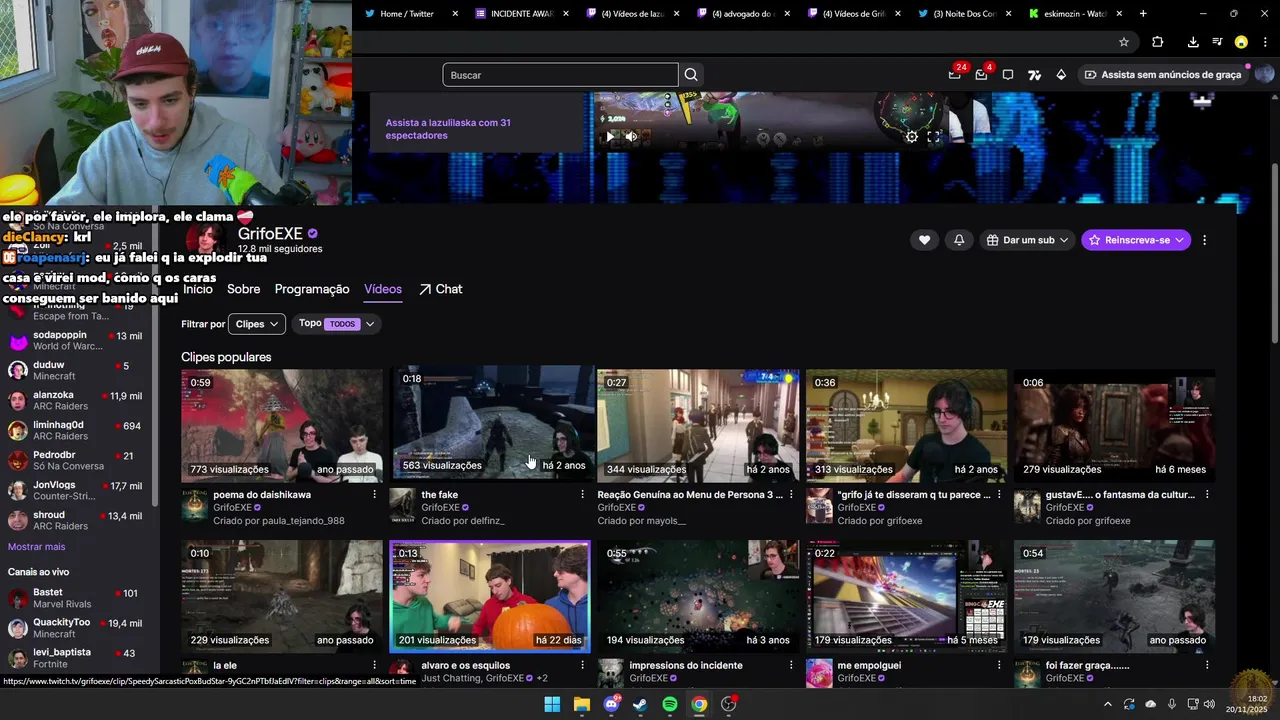This screenshot has height=720, width=1280.
Task: Switch to the 'Programação' channel tab
Action: pyautogui.click(x=312, y=289)
